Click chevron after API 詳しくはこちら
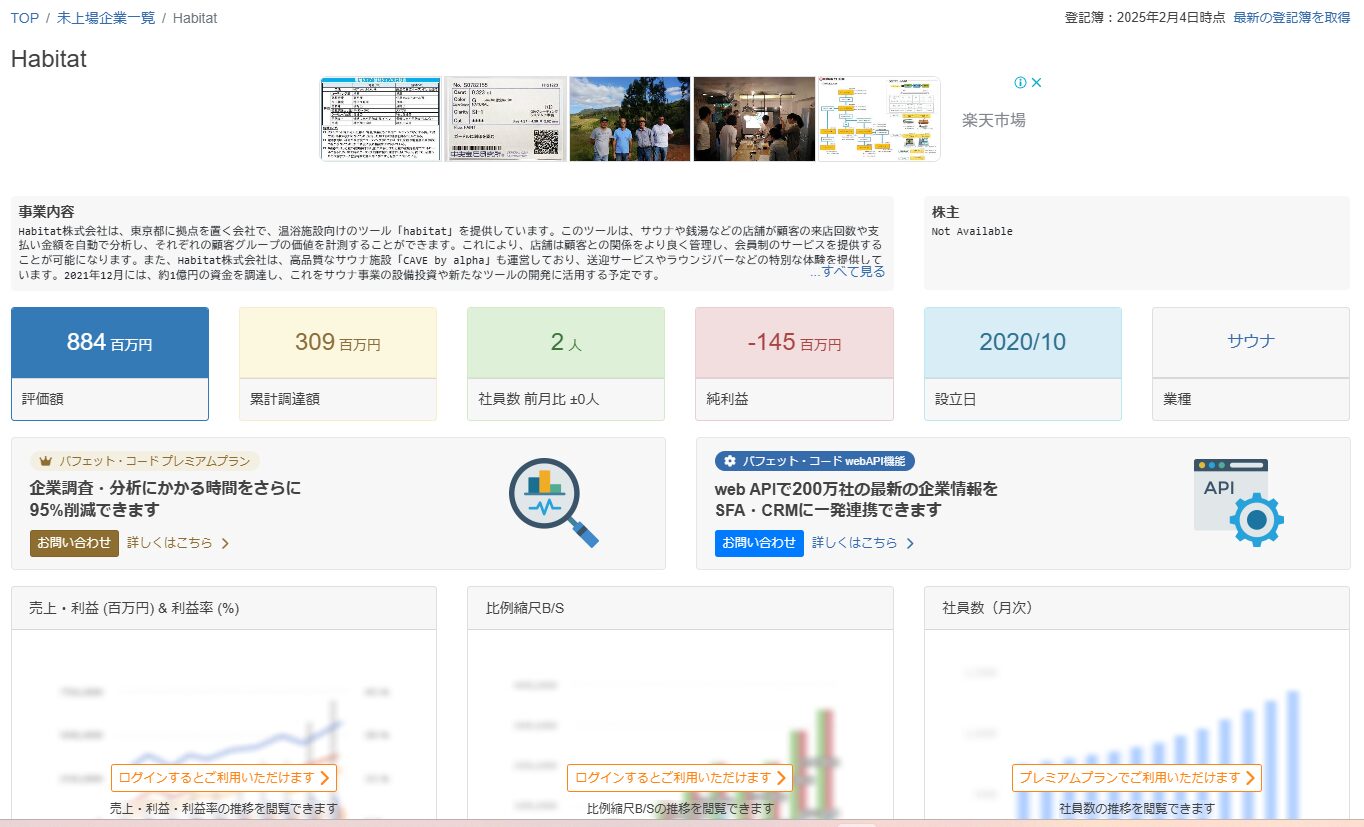 pos(910,544)
